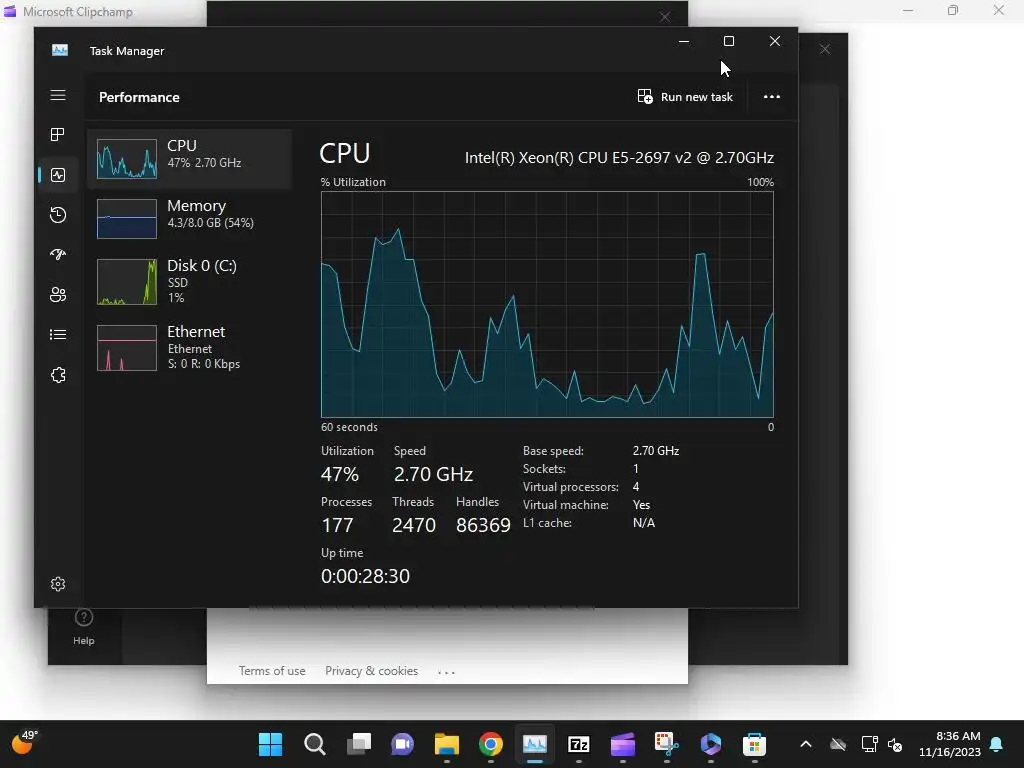Click the Virtual machine: Yes value
Viewport: 1024px width, 768px height.
(x=641, y=505)
